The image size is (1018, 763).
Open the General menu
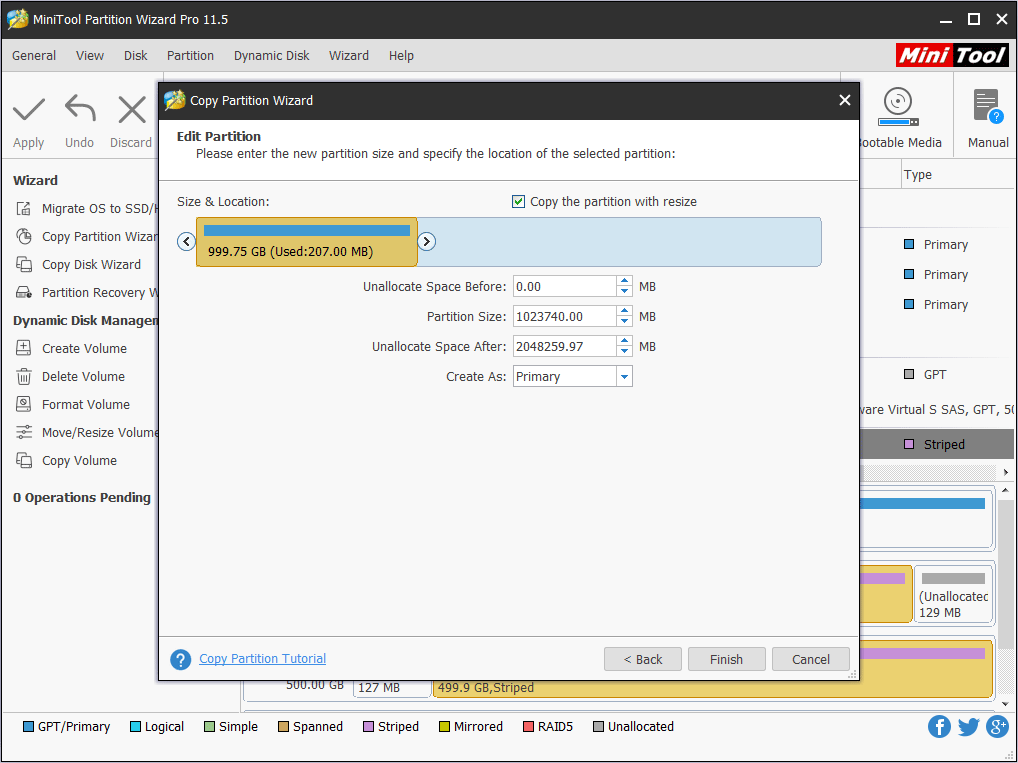point(34,56)
